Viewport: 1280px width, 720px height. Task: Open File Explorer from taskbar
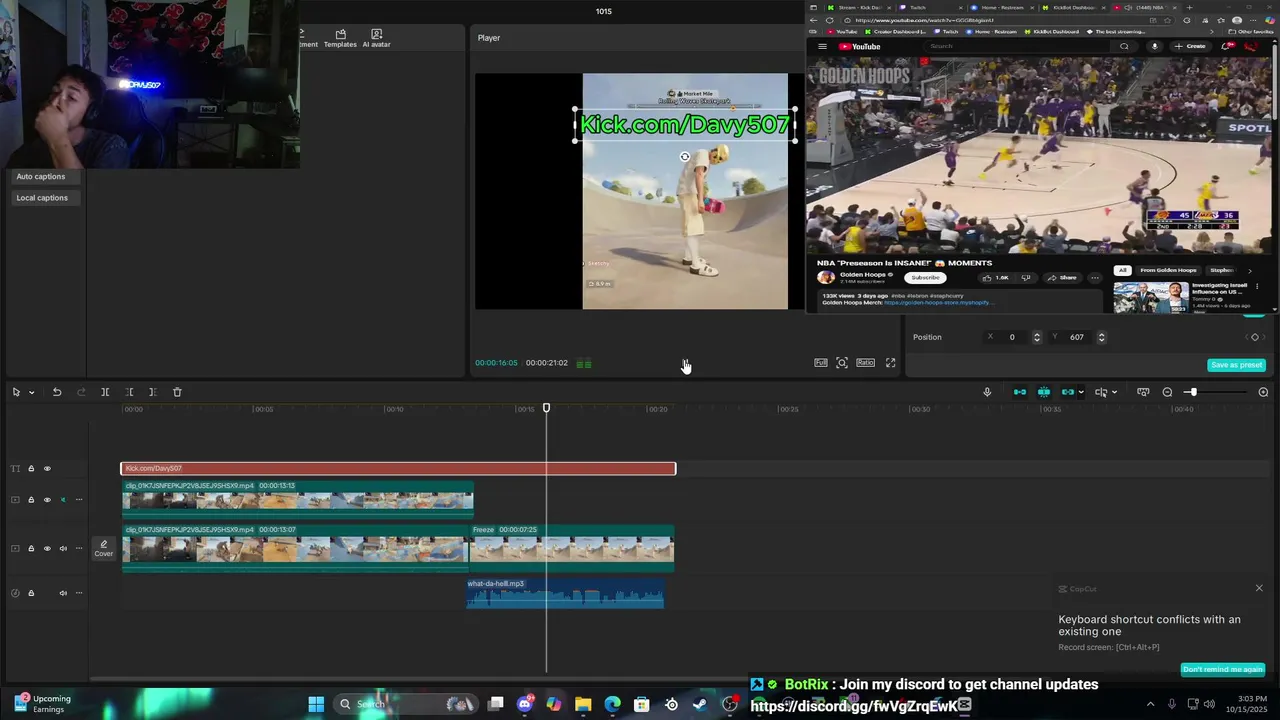click(x=583, y=704)
